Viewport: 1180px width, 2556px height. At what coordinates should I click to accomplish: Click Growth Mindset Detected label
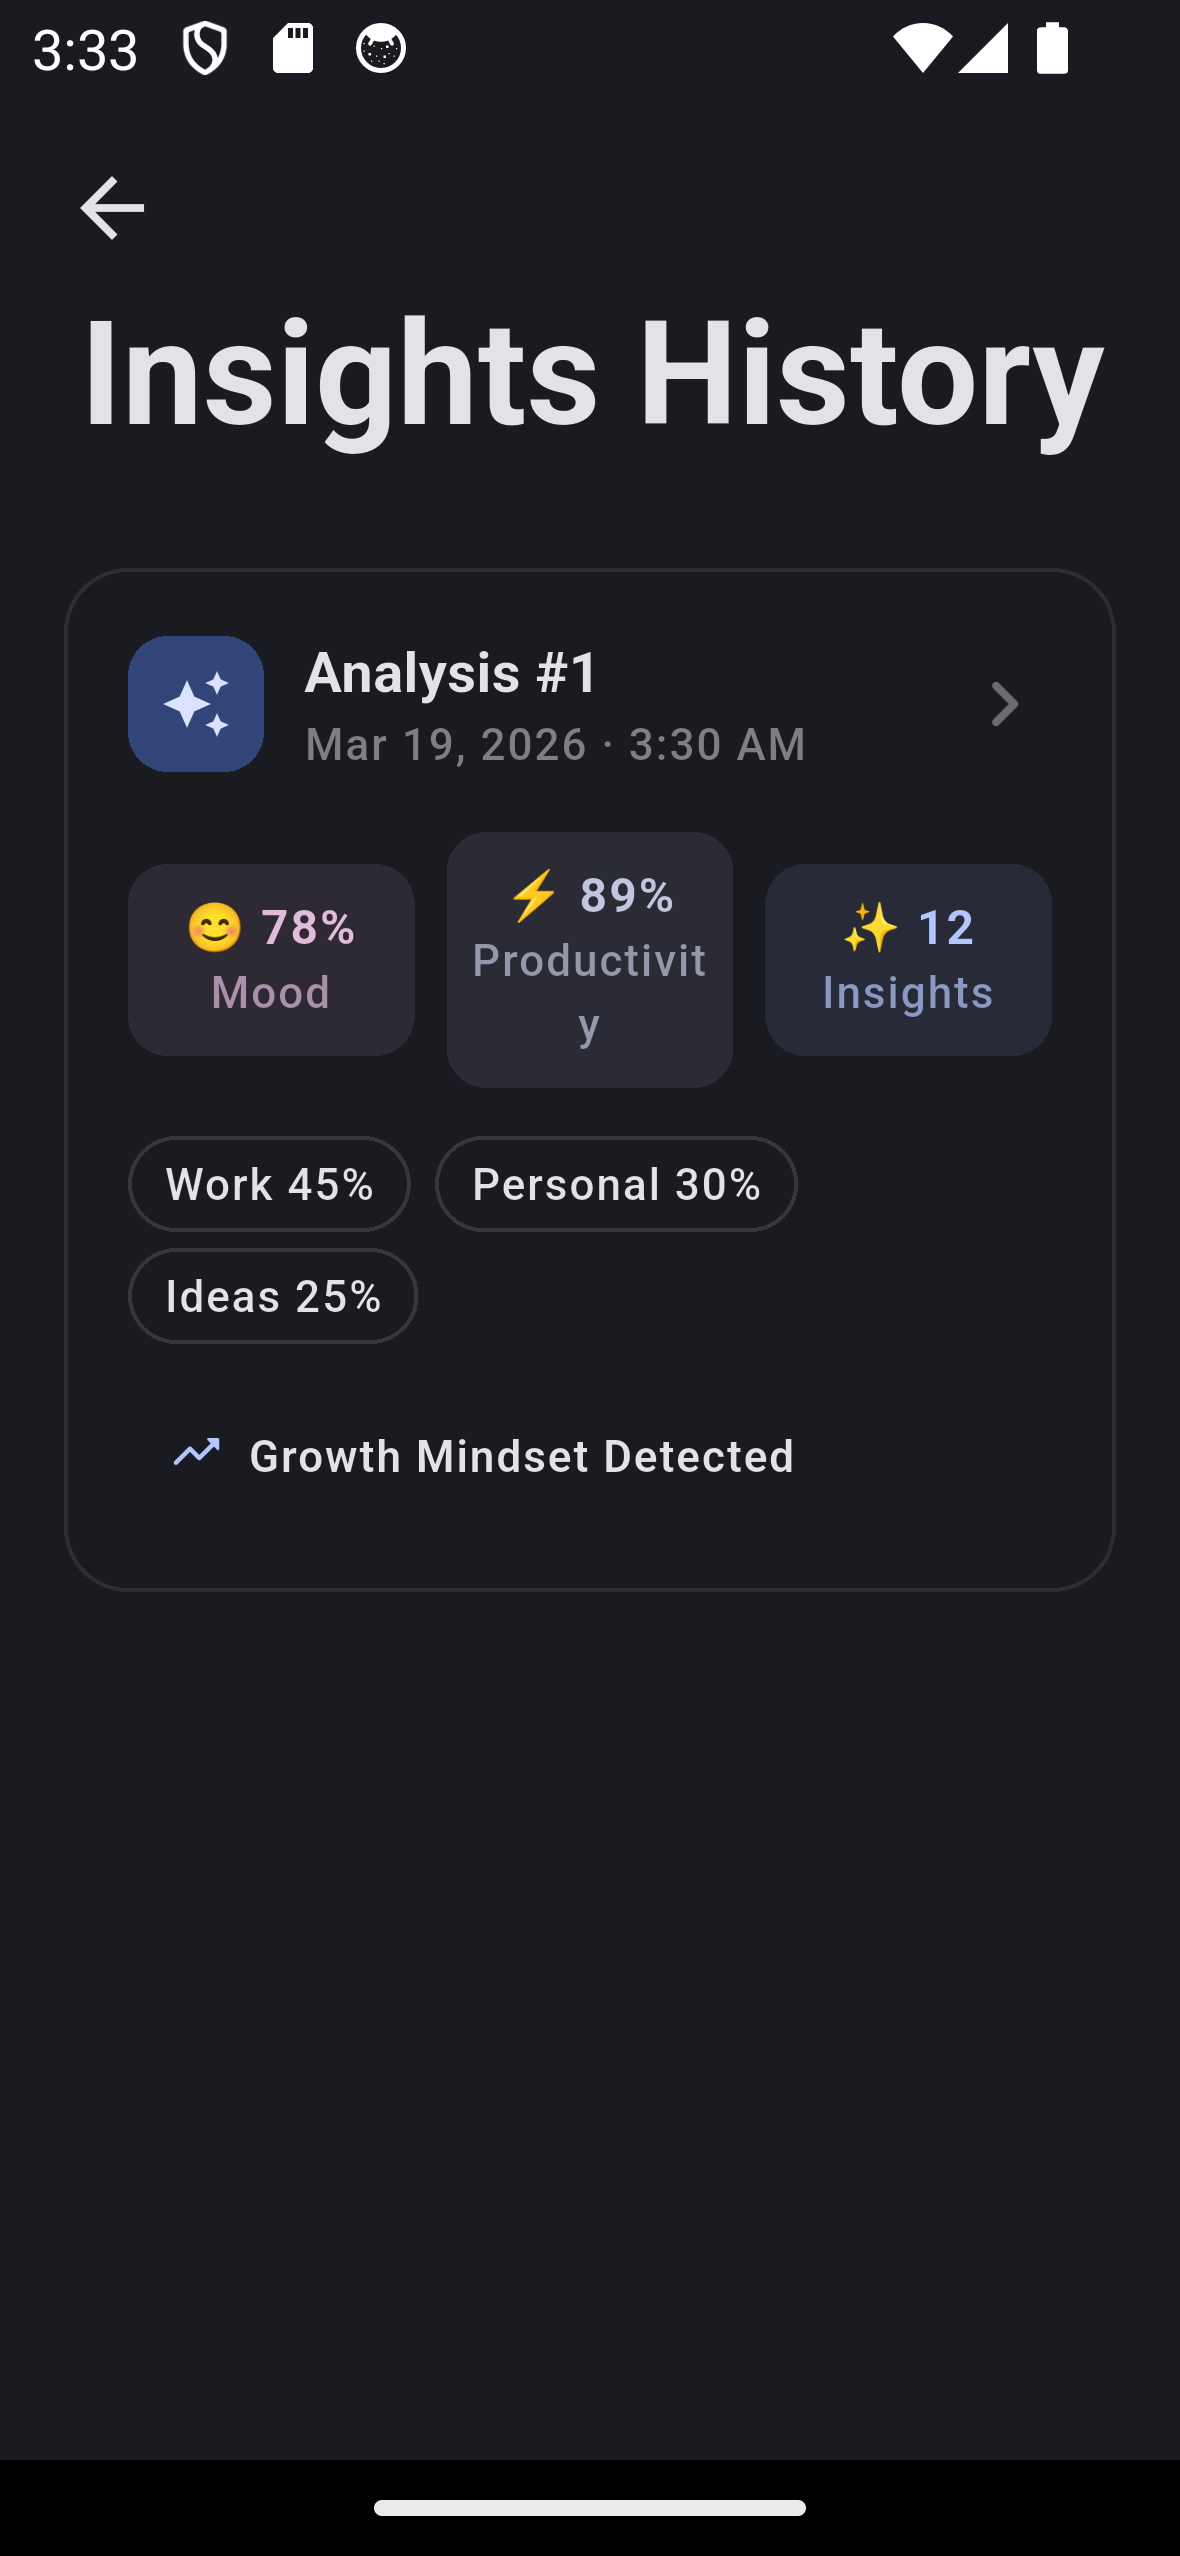[521, 1456]
